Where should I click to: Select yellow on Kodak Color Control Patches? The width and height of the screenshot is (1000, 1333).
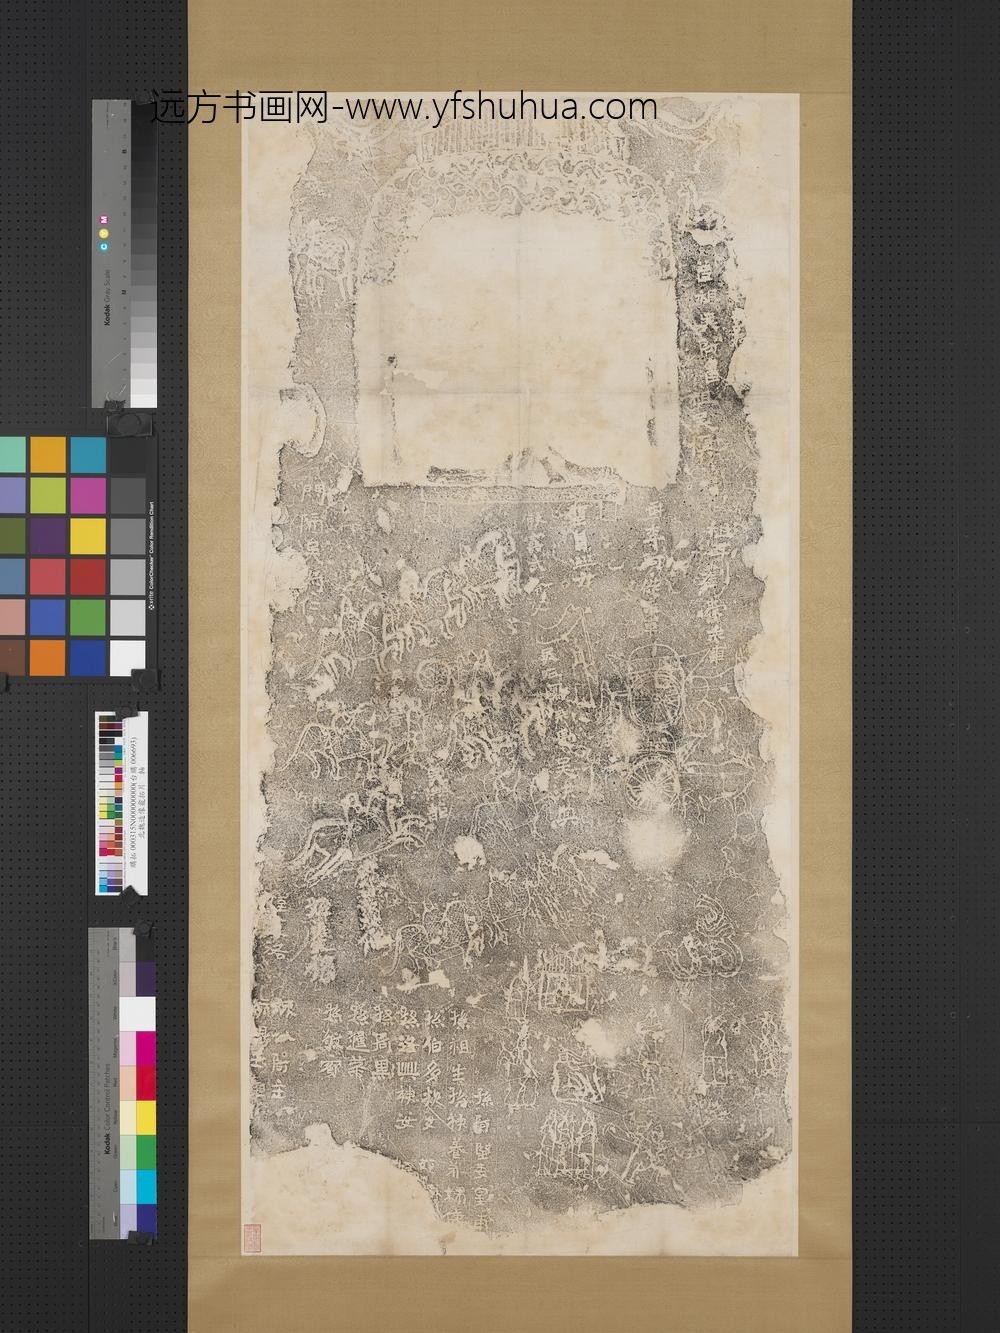click(x=145, y=1115)
